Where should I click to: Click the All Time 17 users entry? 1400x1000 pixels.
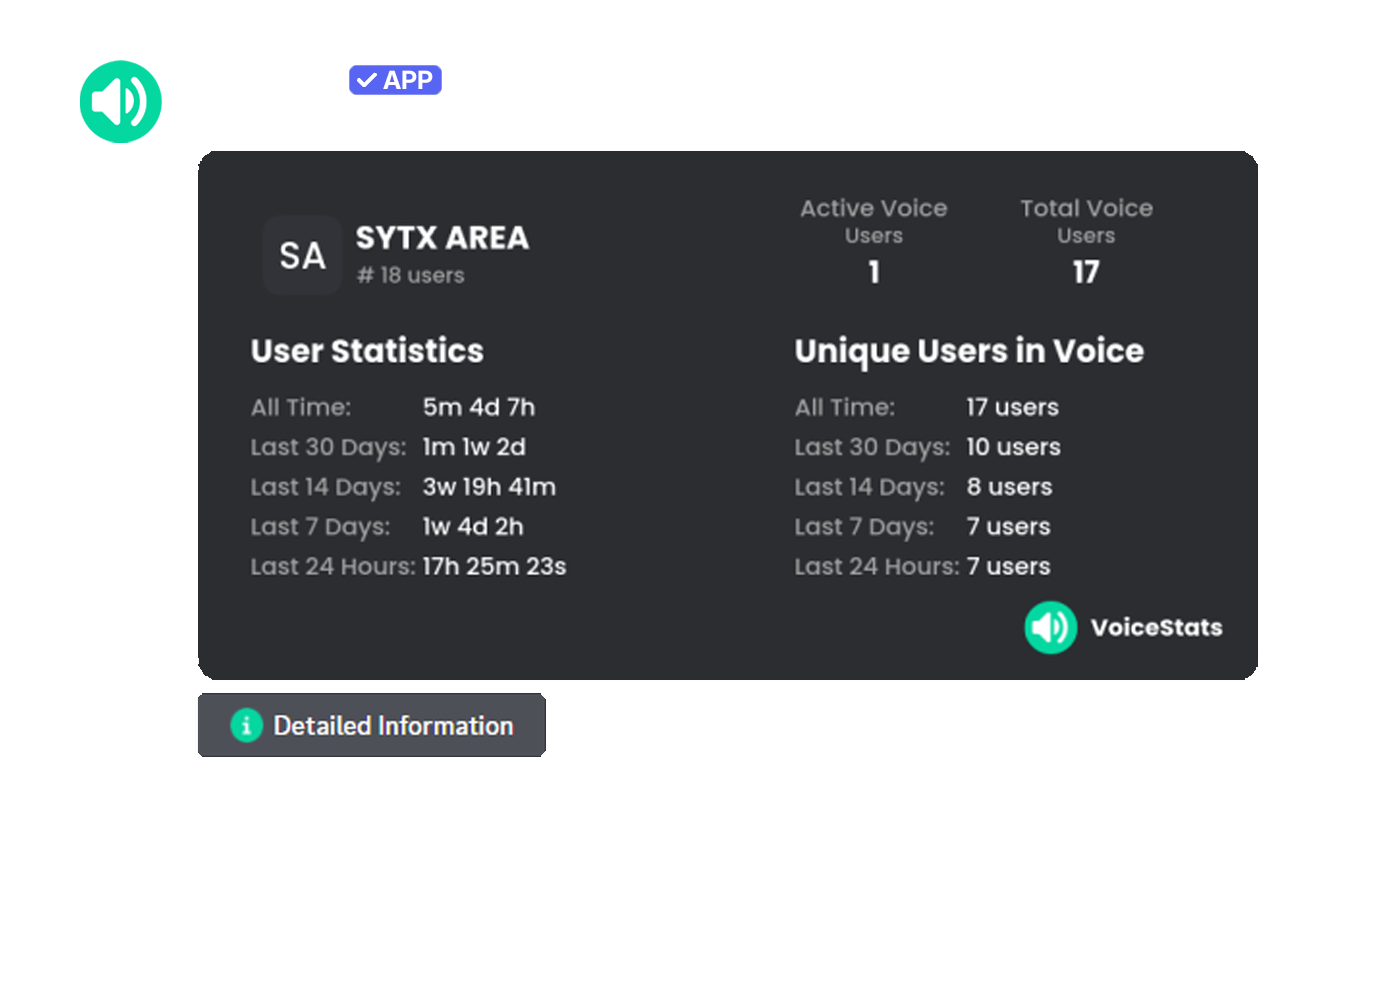point(1012,407)
